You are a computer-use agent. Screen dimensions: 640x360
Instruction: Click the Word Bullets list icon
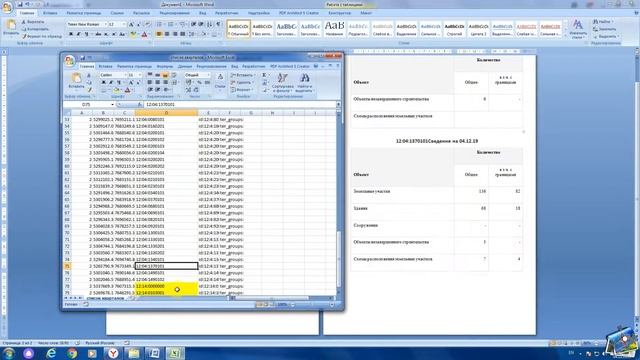tap(160, 24)
